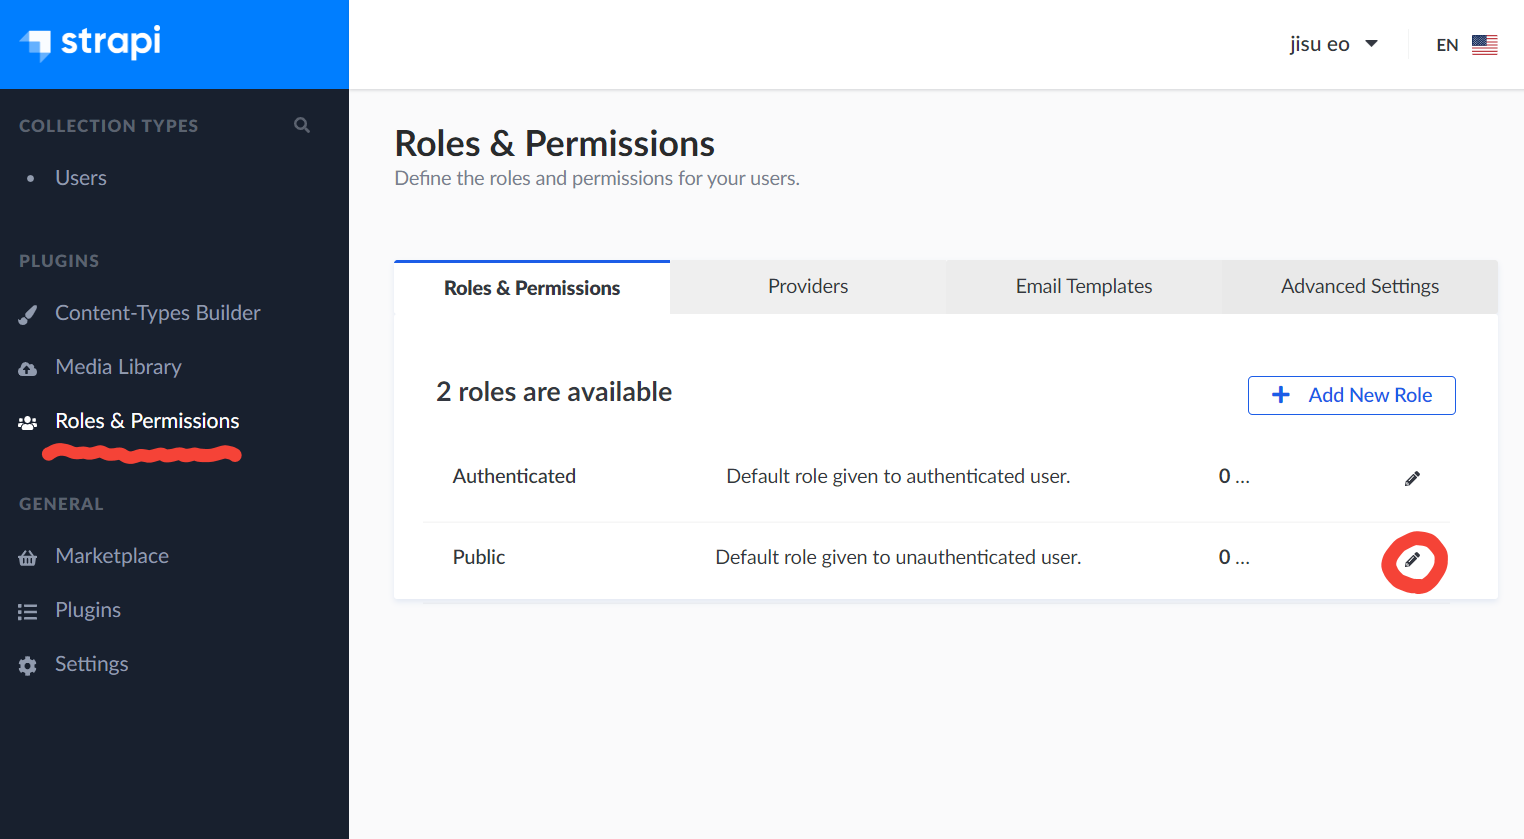Screen dimensions: 1524x839
Task: Click the user count in Public row
Action: 1234,557
